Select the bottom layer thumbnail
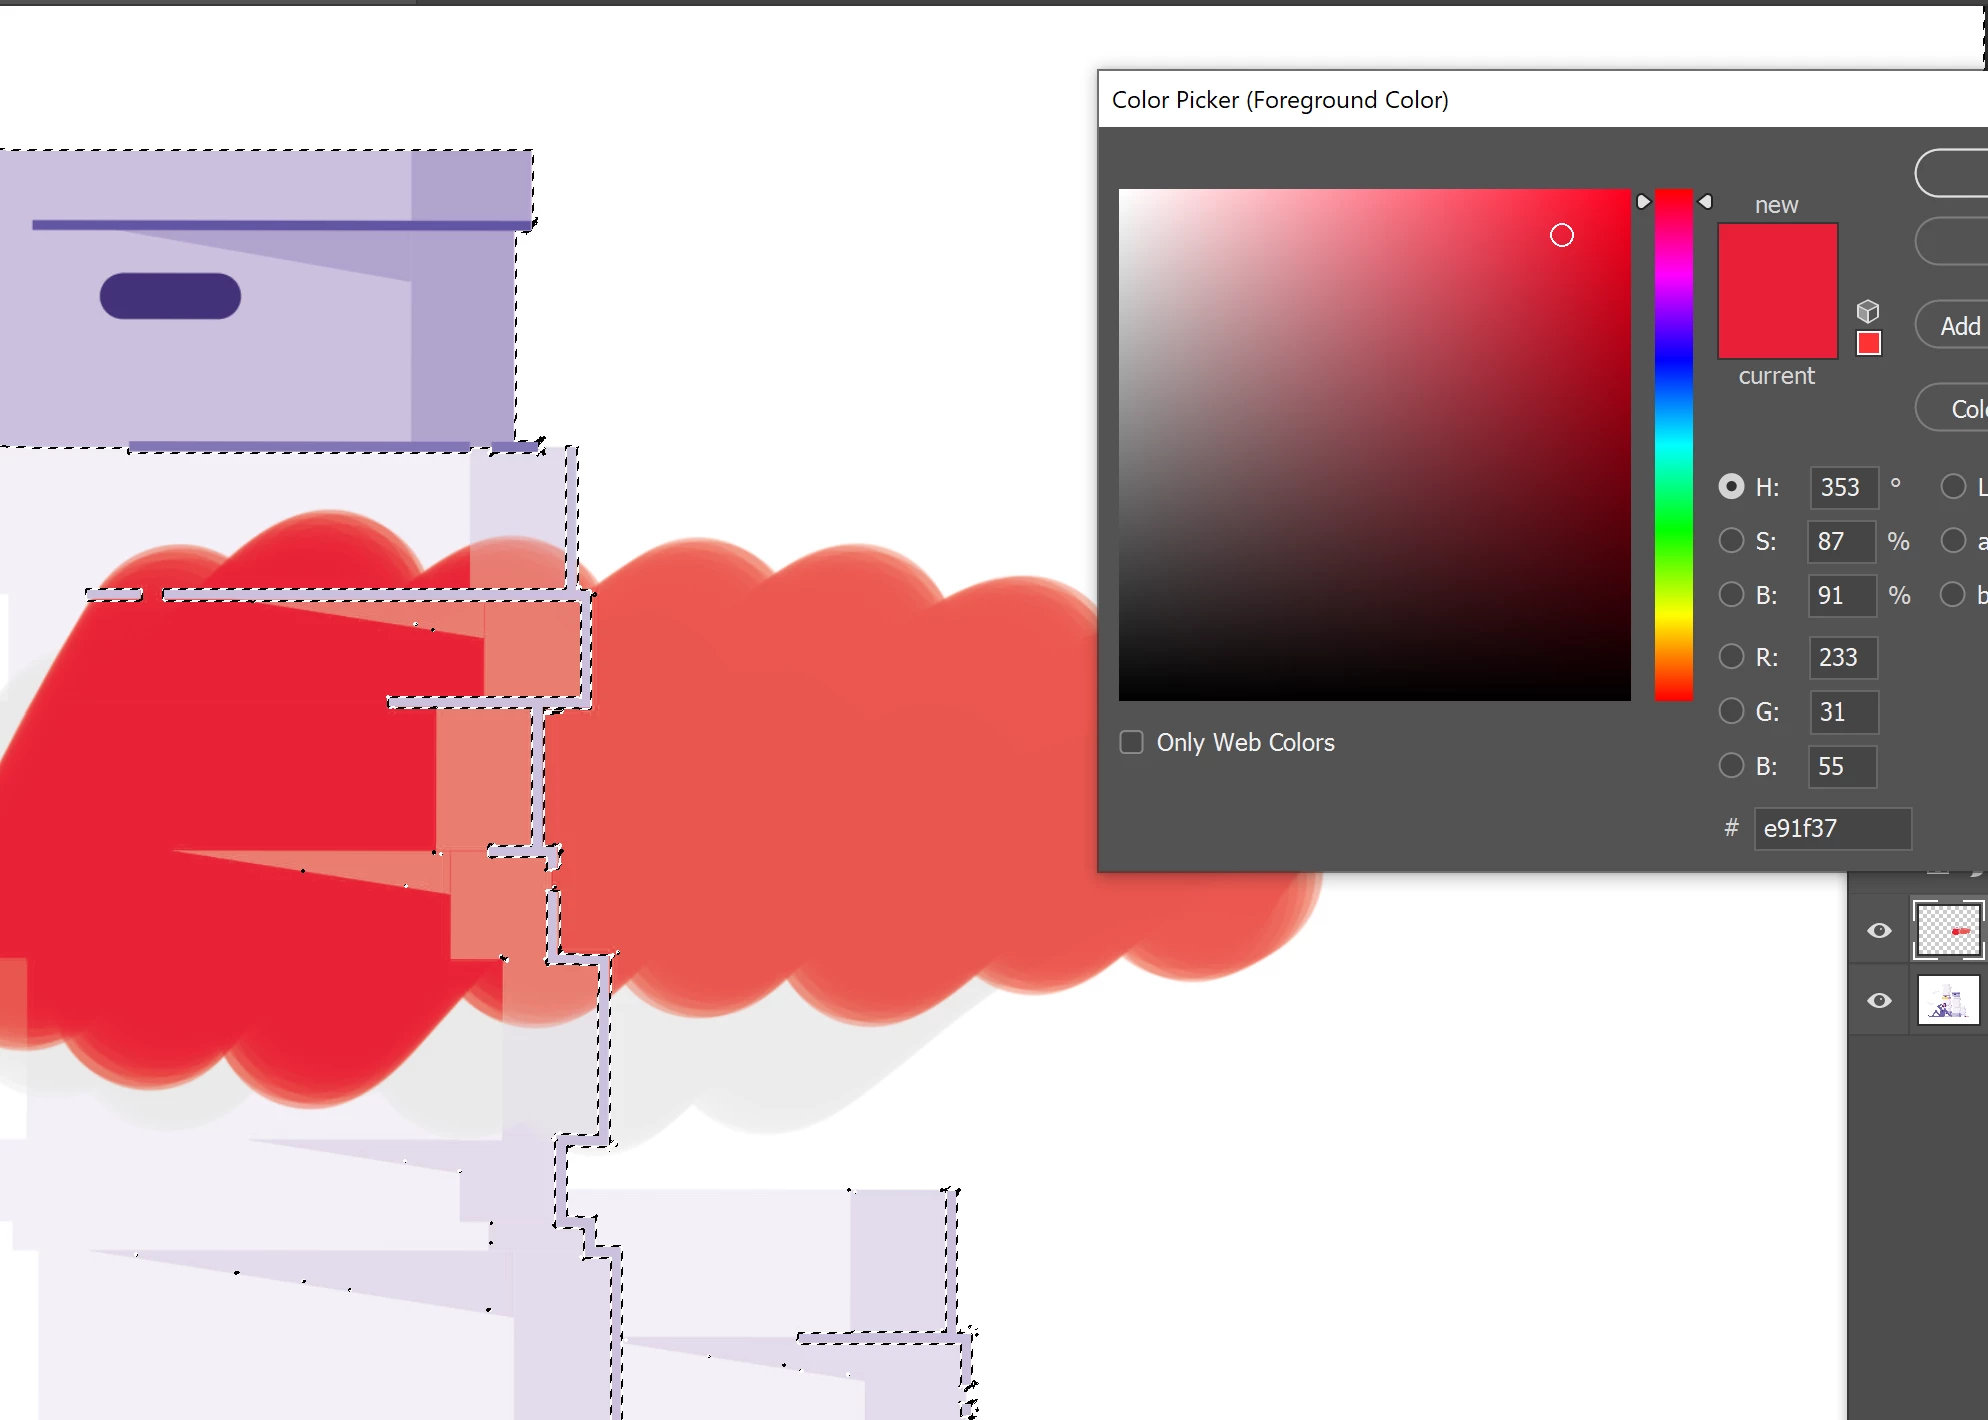The height and width of the screenshot is (1420, 1988). 1947,1000
